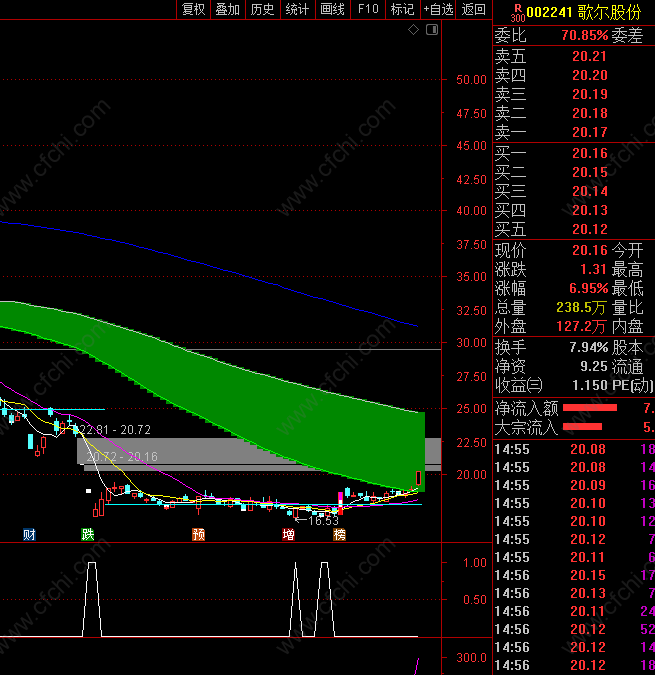The width and height of the screenshot is (655, 675).
Task: Select 卖二 price 20.18
Action: tap(589, 113)
